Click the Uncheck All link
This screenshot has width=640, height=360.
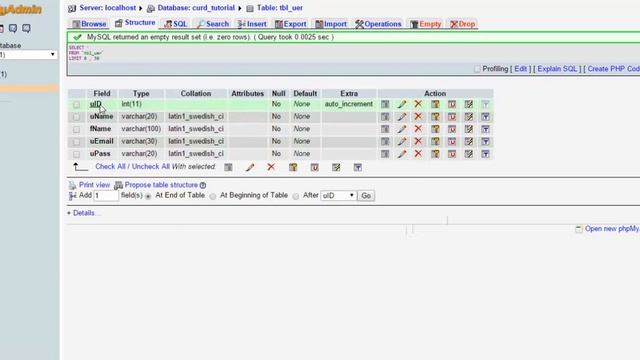(x=151, y=167)
